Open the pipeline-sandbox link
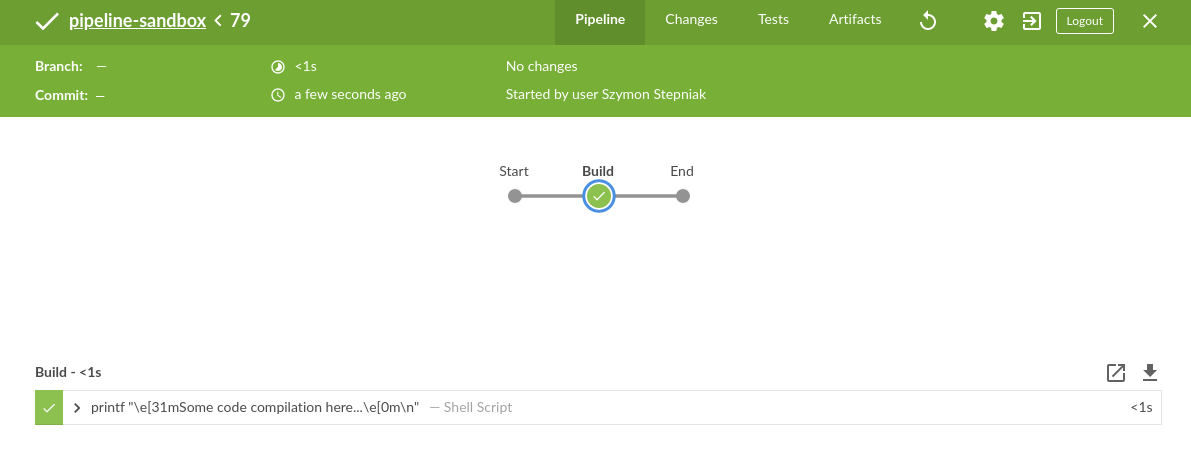The image size is (1191, 453). tap(138, 21)
